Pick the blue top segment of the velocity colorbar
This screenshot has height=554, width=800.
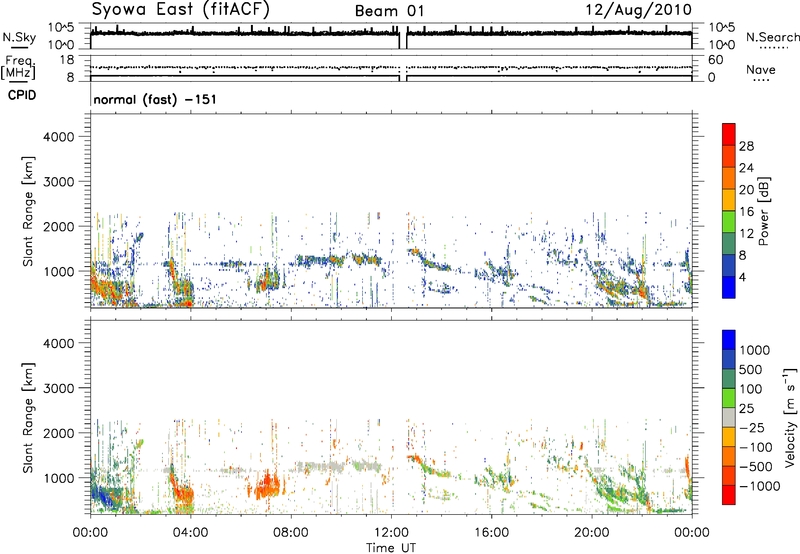point(729,340)
